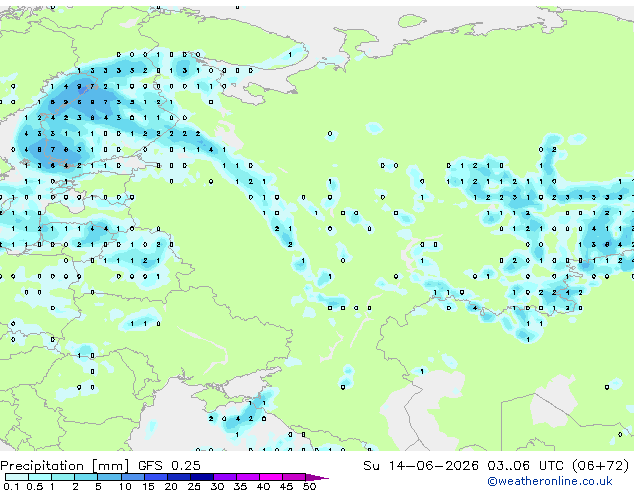Click the 1–2 mm legend color swatch
Screen dimensions: 634x490
point(63,477)
